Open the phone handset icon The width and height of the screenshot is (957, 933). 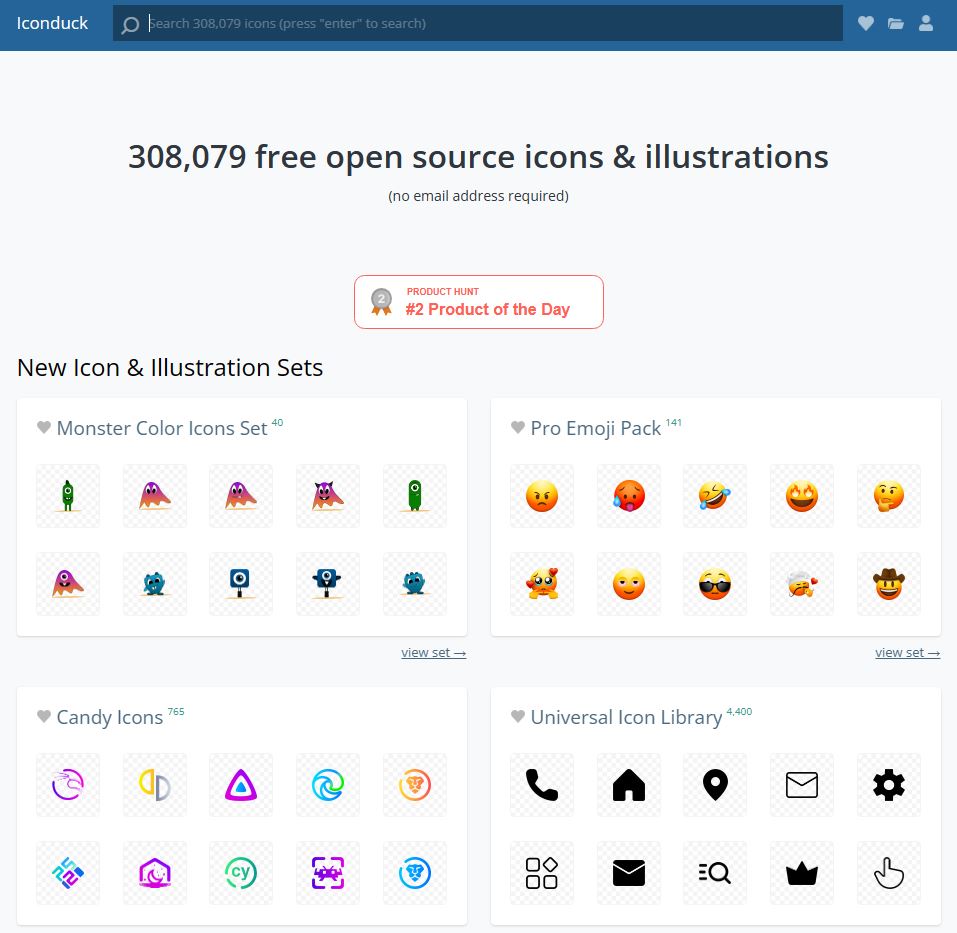pyautogui.click(x=542, y=785)
